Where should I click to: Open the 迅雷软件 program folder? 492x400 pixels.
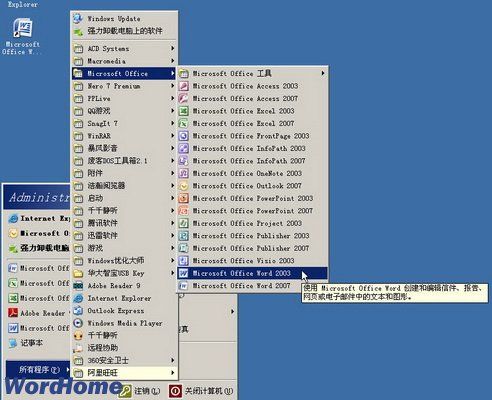[x=124, y=236]
